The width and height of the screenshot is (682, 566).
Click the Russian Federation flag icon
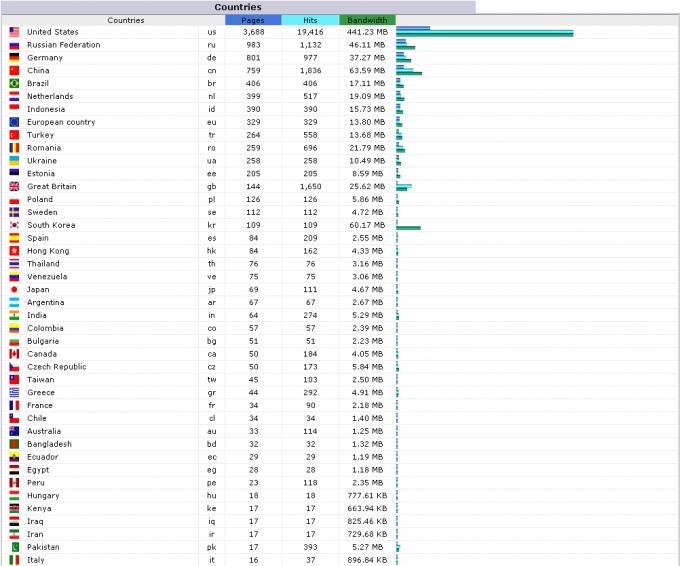click(x=14, y=45)
